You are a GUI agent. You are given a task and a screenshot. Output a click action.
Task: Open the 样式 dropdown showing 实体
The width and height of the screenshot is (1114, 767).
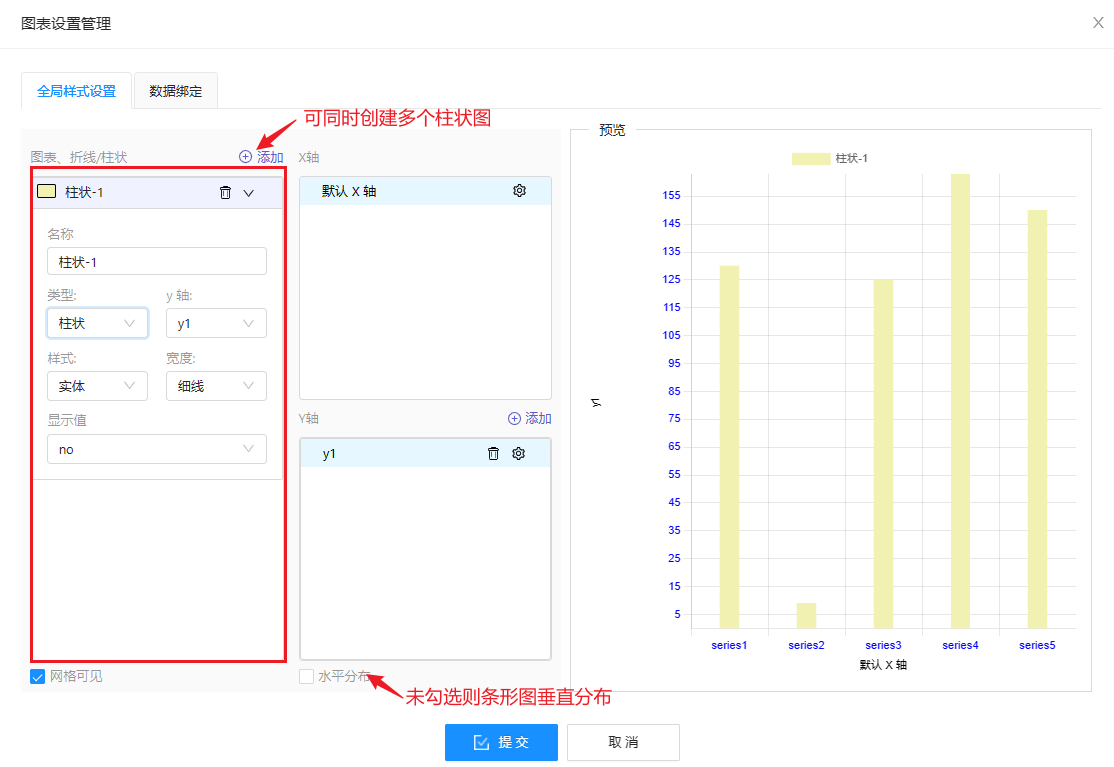click(97, 386)
